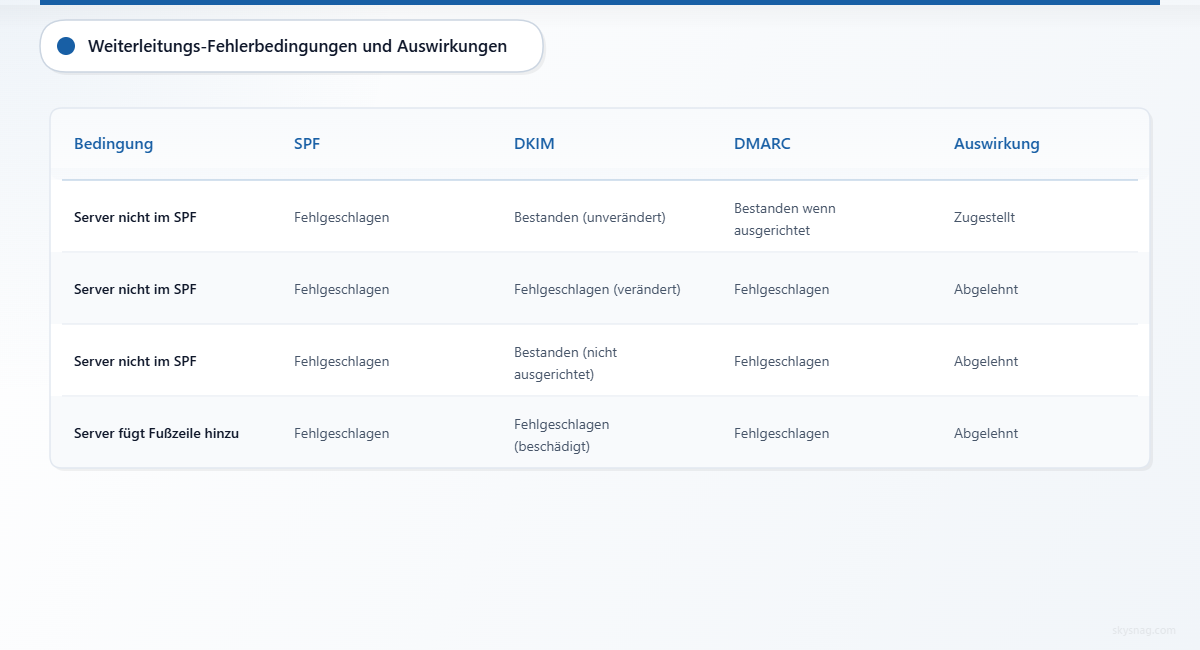Select 'Server nicht im SPF' in 'nicht ausgerichtet' row
Viewport: 1200px width, 650px height.
135,361
